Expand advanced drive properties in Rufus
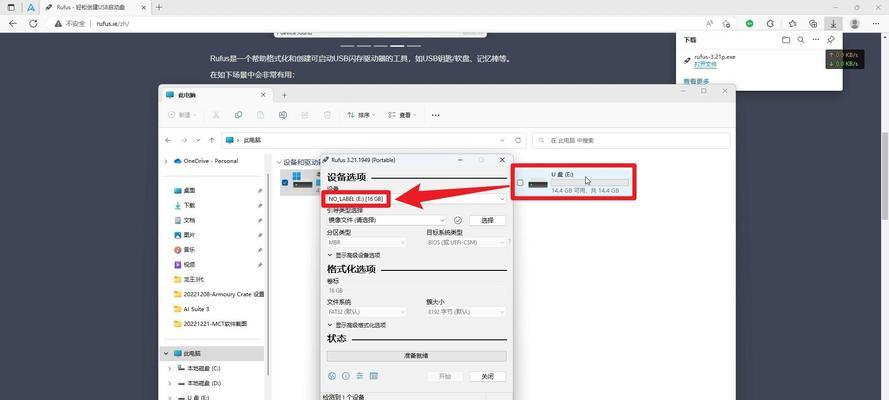Viewport: 889px width, 400px height. 354,256
